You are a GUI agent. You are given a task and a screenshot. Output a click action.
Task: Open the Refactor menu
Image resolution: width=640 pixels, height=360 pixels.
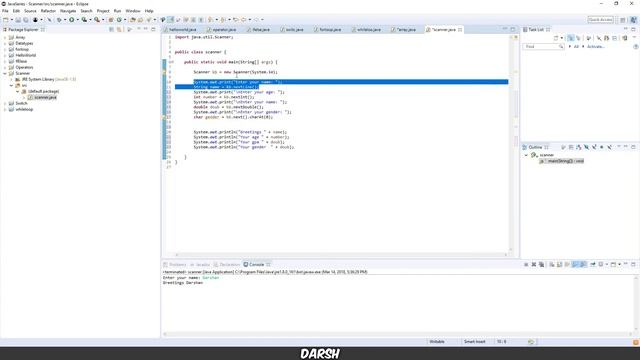pyautogui.click(x=48, y=11)
